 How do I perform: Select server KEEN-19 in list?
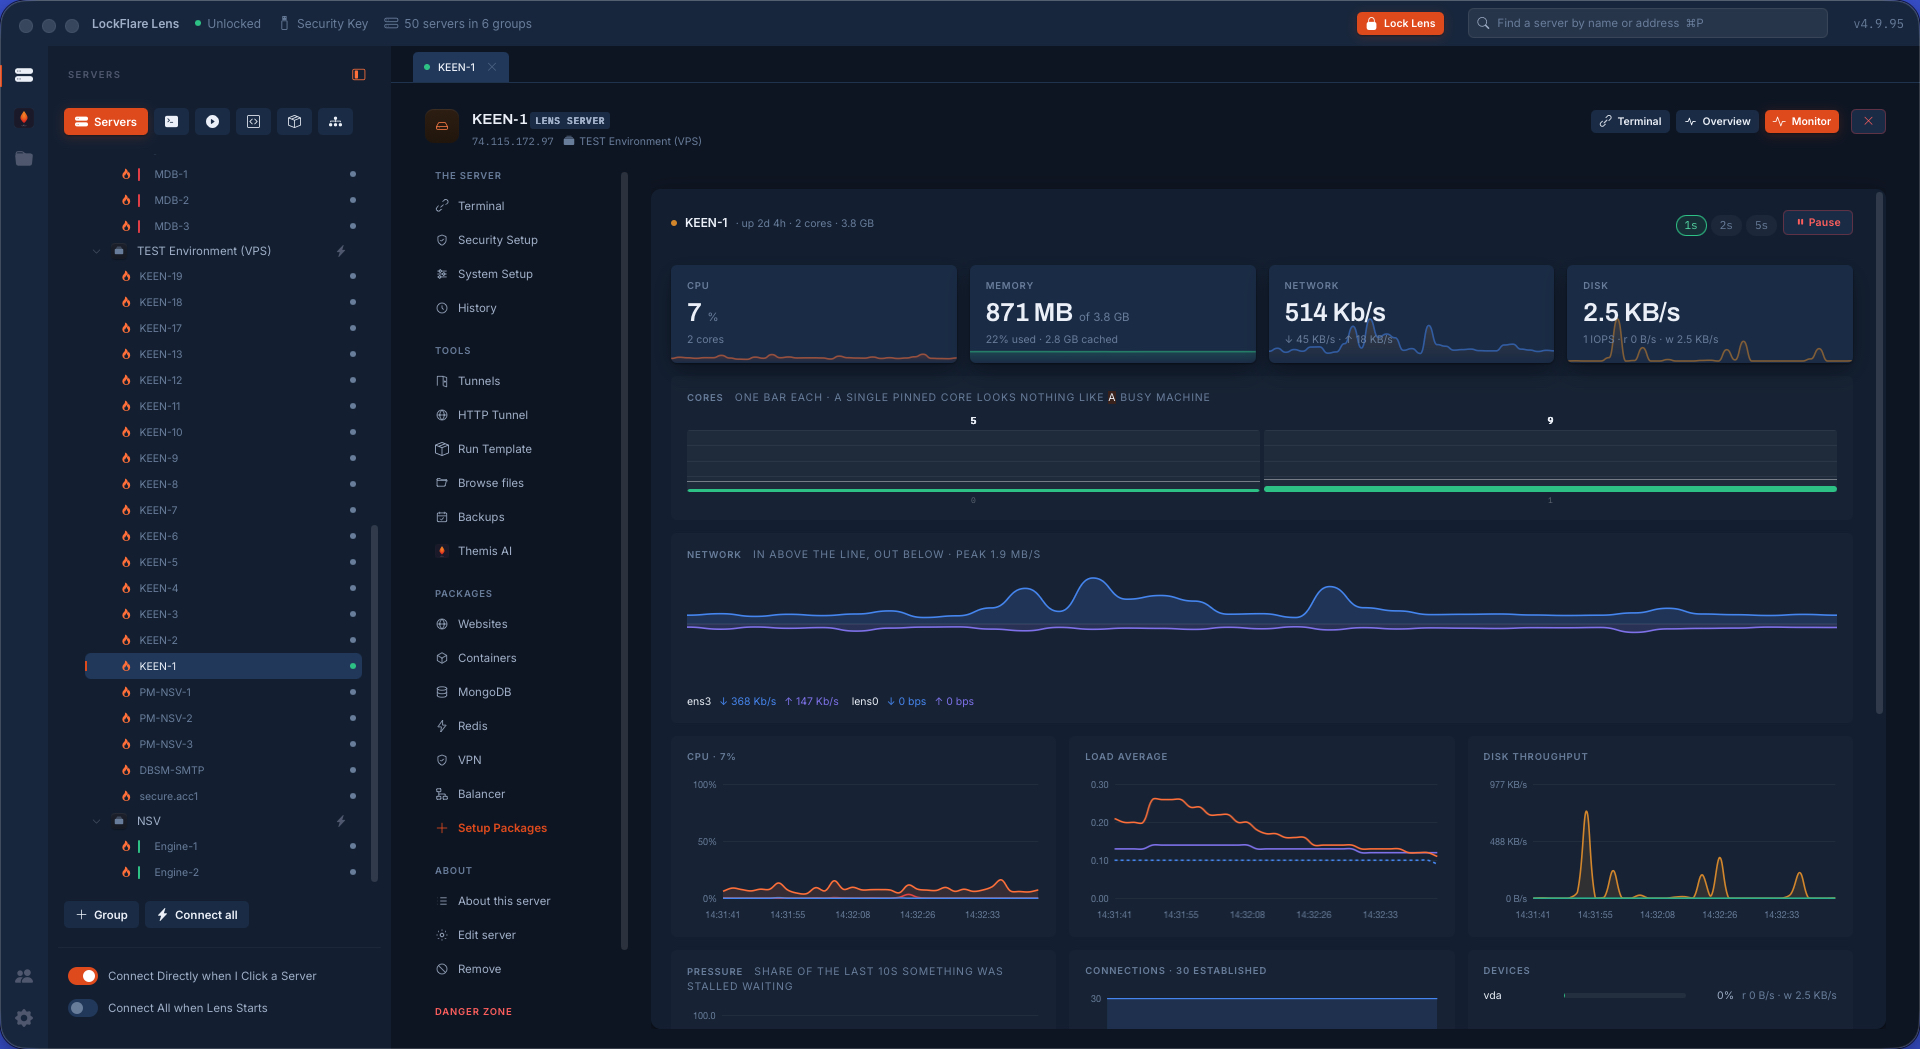pyautogui.click(x=222, y=276)
